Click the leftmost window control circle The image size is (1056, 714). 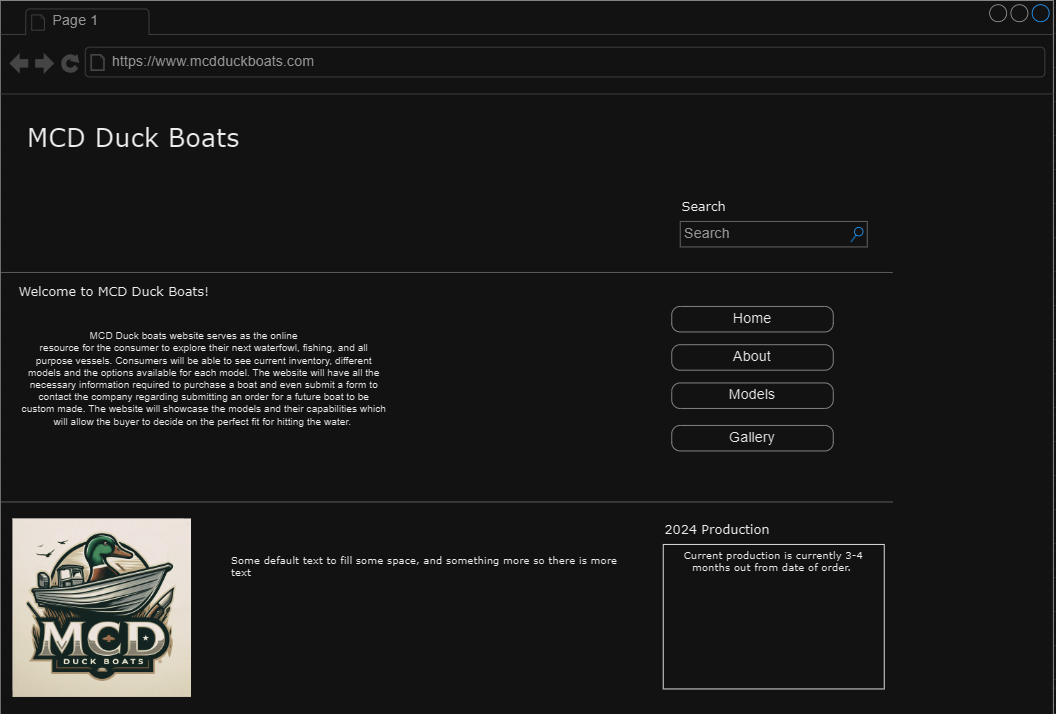coord(998,13)
